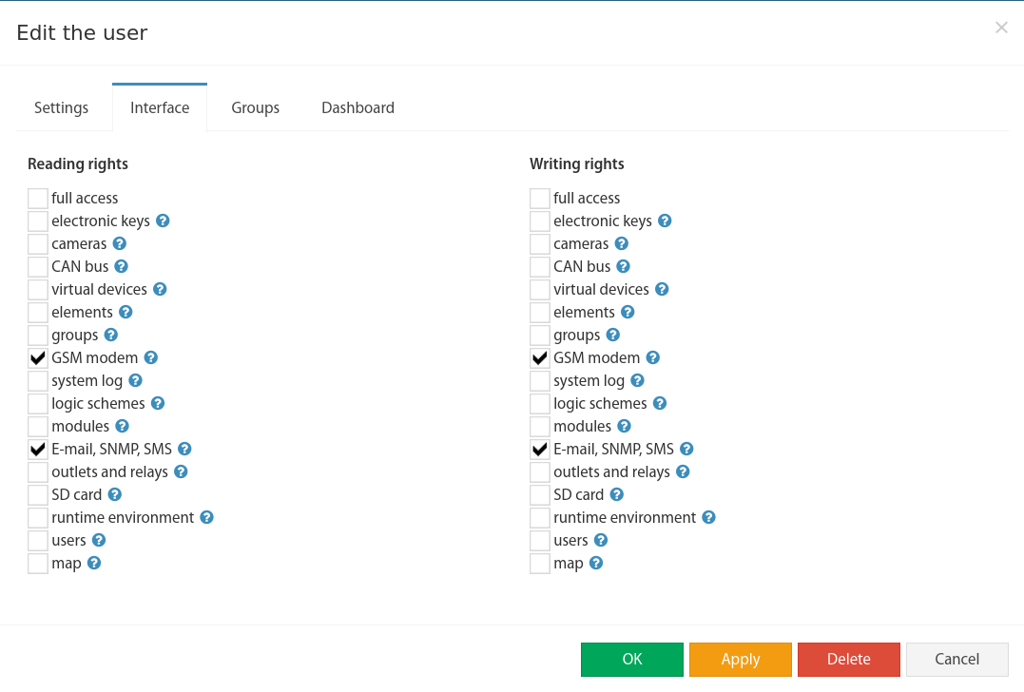This screenshot has width=1024, height=692.
Task: Check cameras checkbox under Reading rights
Action: (x=38, y=244)
